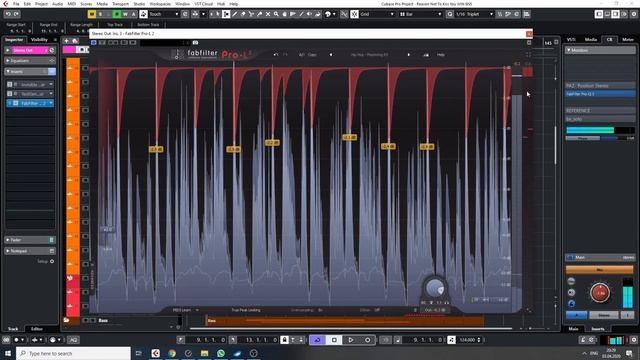Click in the Windows search box

click(x=73, y=353)
